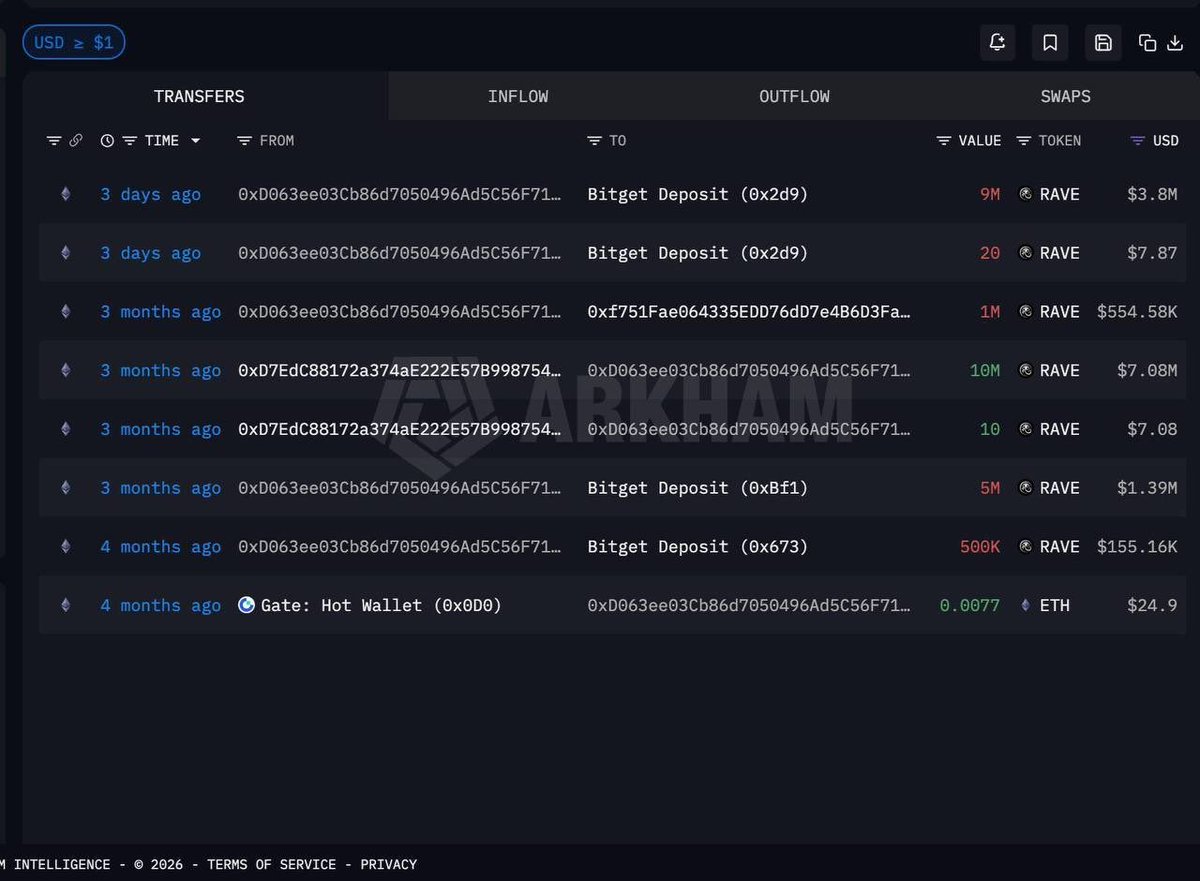Click RAVE token icon in the 500K row
The width and height of the screenshot is (1200, 881).
pos(1025,547)
